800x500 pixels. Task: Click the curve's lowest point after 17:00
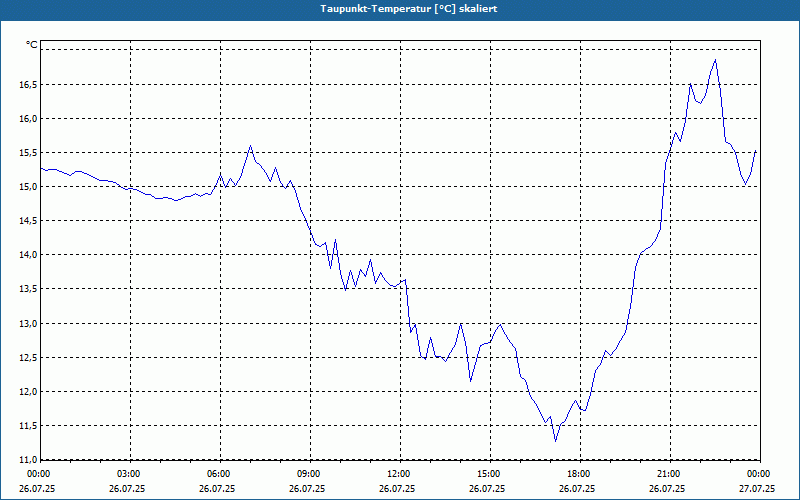556,441
